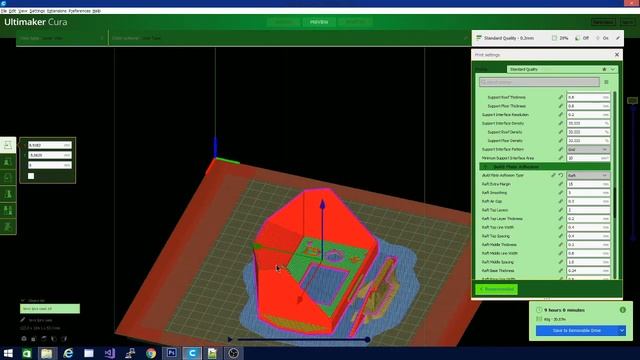
Task: Select the Scale tool in left toolbar
Action: (x=8, y=162)
